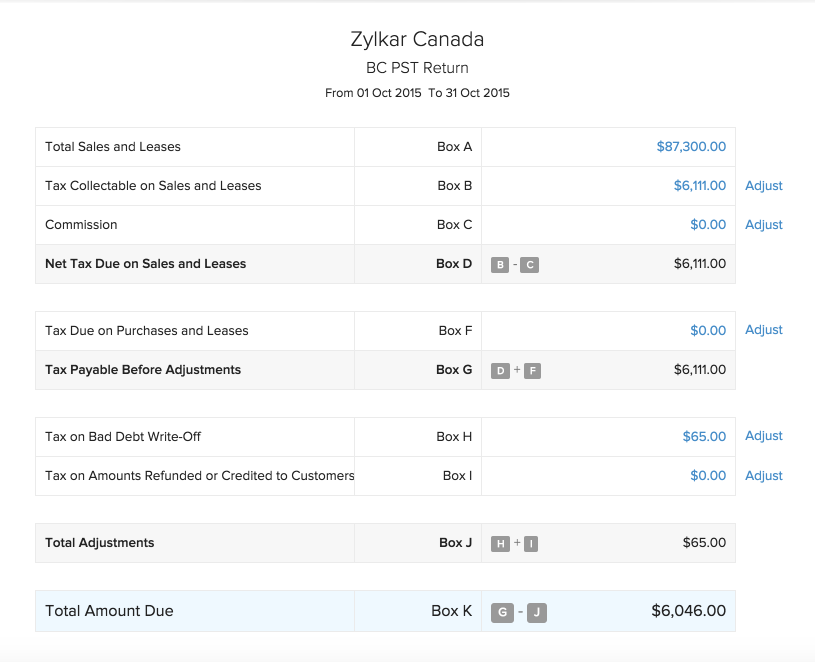Click the C badge in Box D formula

click(x=530, y=265)
